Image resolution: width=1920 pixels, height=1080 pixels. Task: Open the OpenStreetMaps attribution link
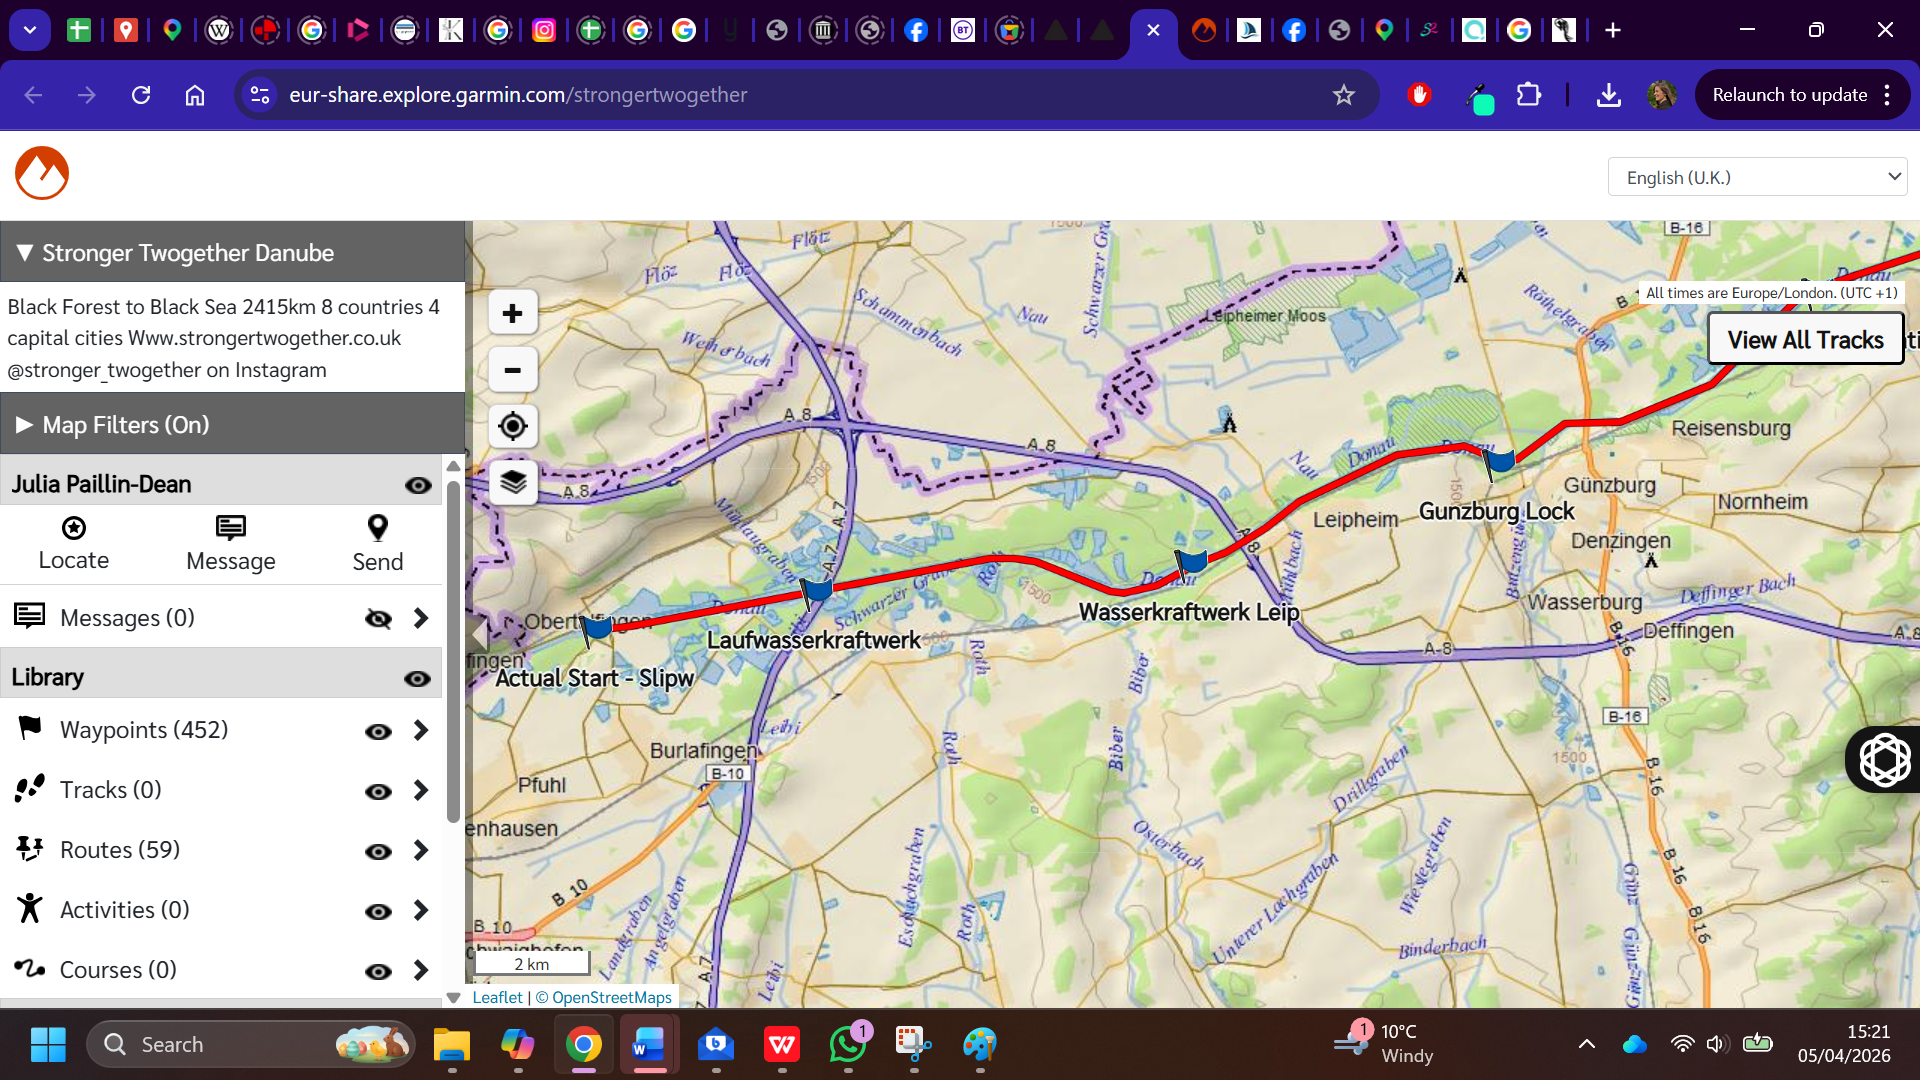tap(611, 997)
